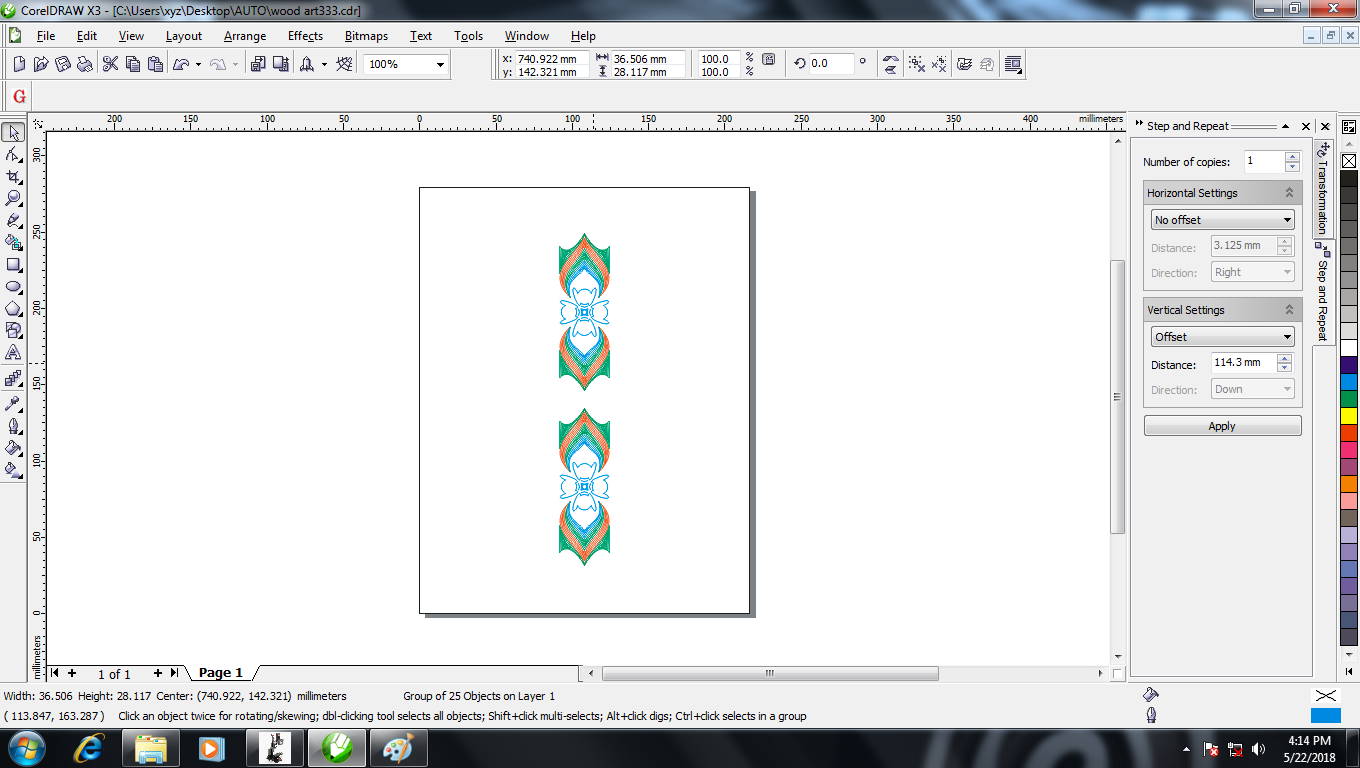Select the Basic Shapes tool
This screenshot has height=768, width=1360.
pos(14,331)
